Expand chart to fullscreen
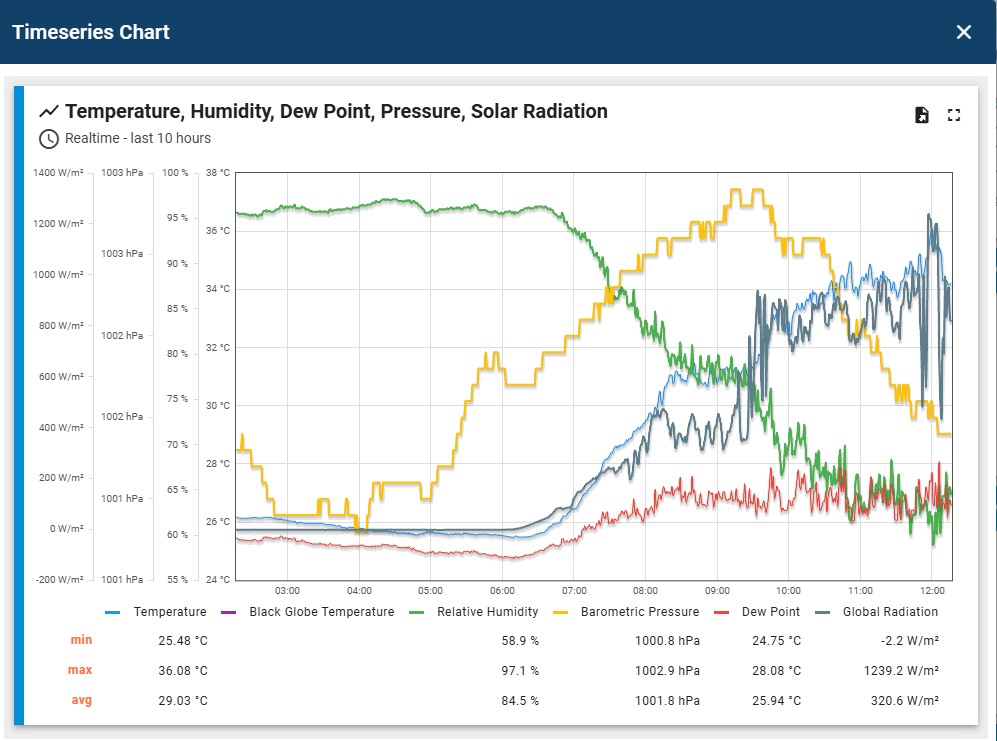Image resolution: width=997 pixels, height=741 pixels. click(954, 115)
